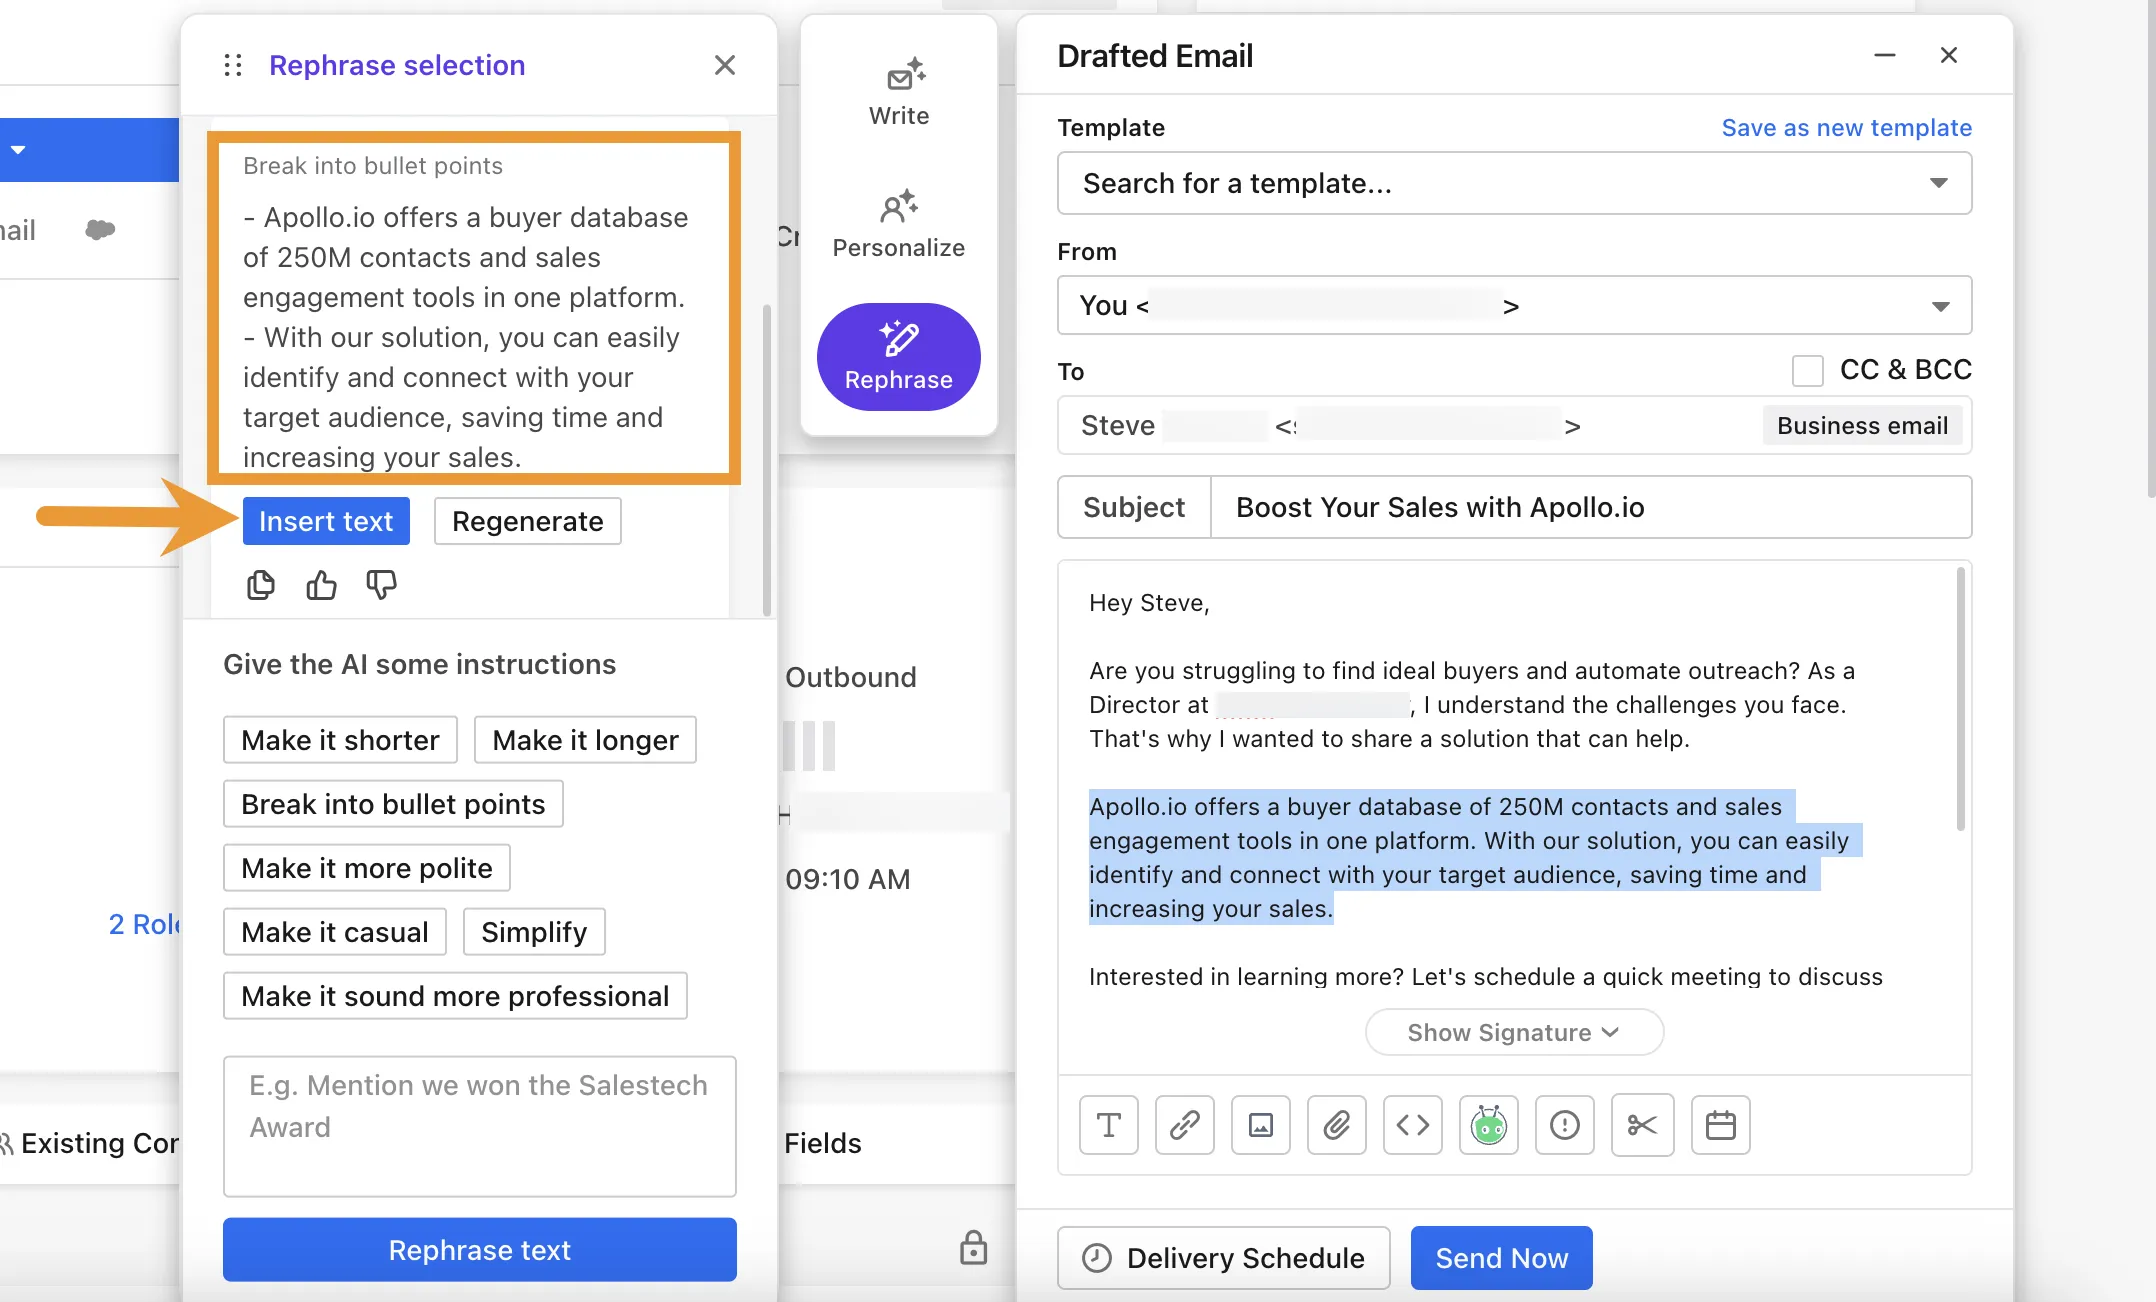This screenshot has height=1302, width=2156.
Task: Click the AI instructions text field
Action: [x=479, y=1125]
